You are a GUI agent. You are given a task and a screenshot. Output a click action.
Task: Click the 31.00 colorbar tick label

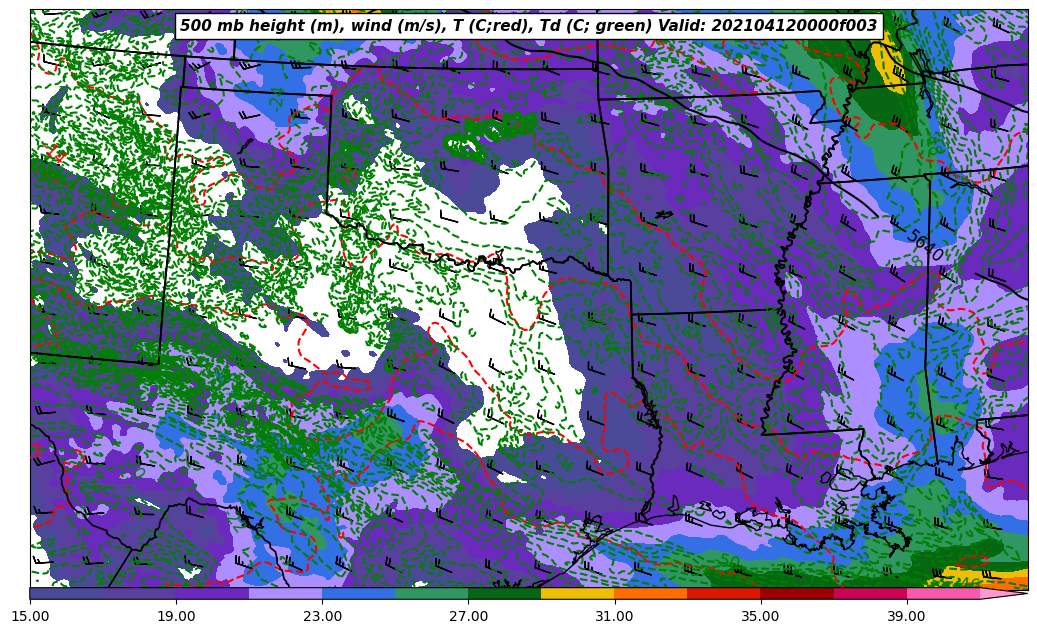point(614,616)
